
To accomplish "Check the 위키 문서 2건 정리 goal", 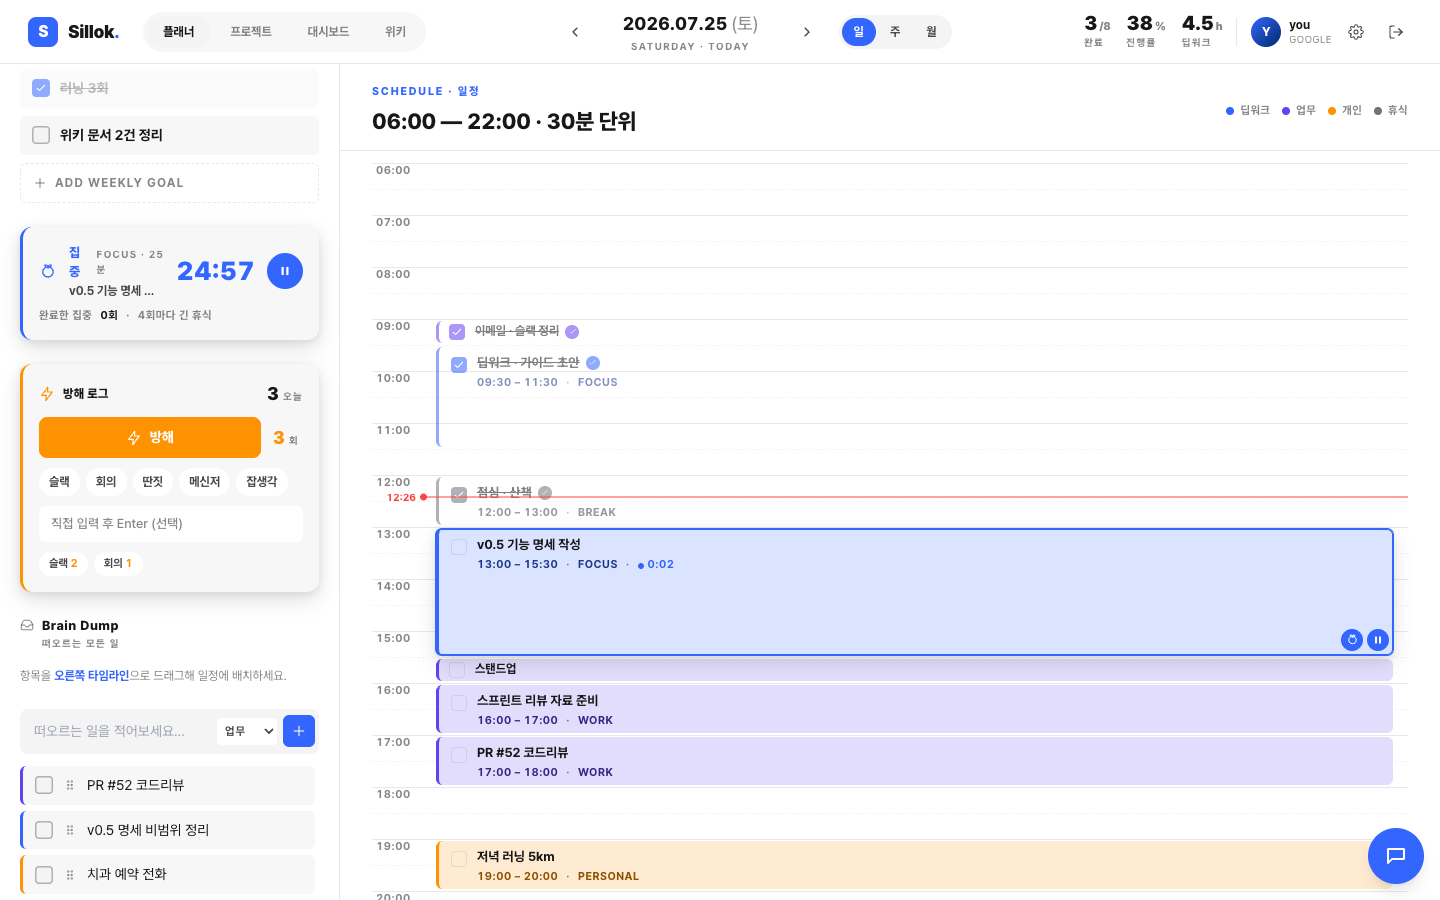I will click(x=41, y=135).
